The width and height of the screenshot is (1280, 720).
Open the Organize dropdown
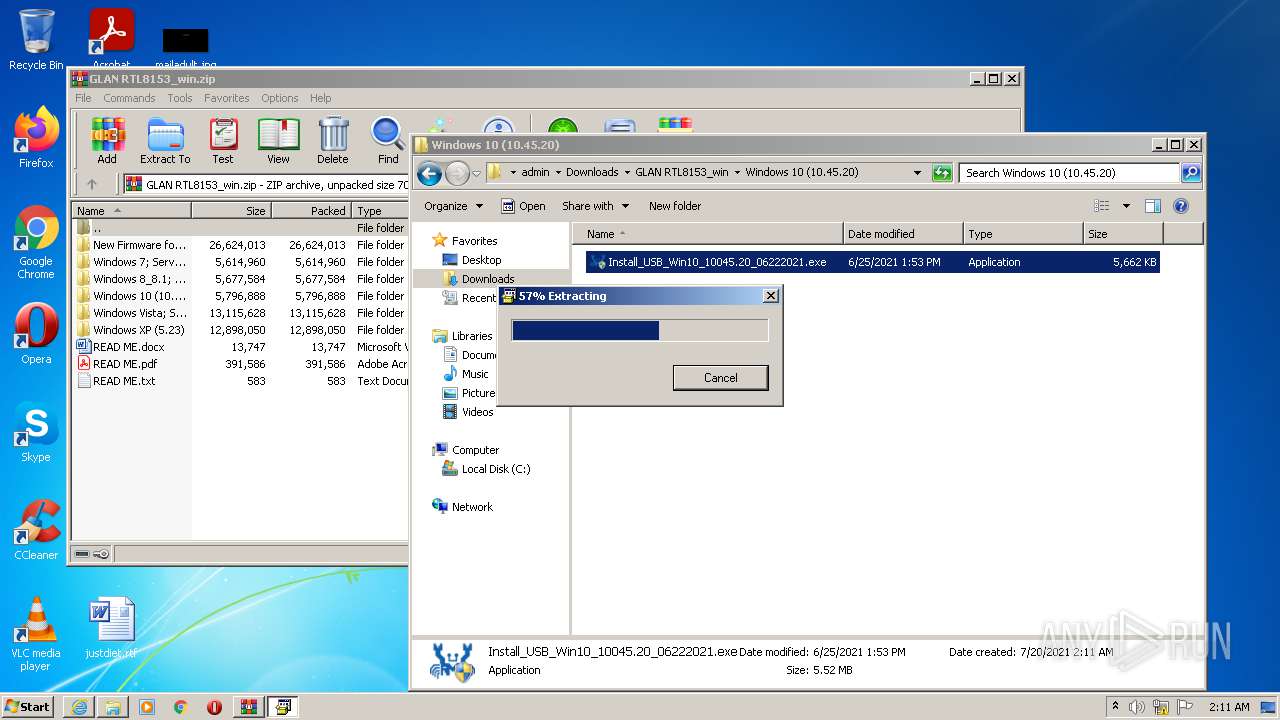coord(453,206)
